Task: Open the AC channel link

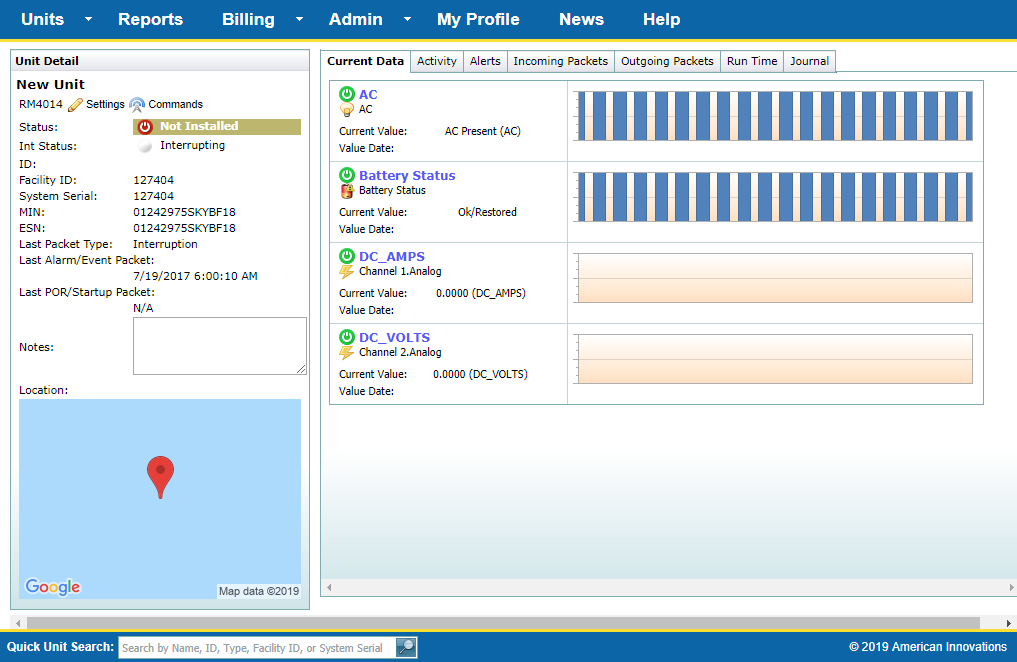Action: 368,94
